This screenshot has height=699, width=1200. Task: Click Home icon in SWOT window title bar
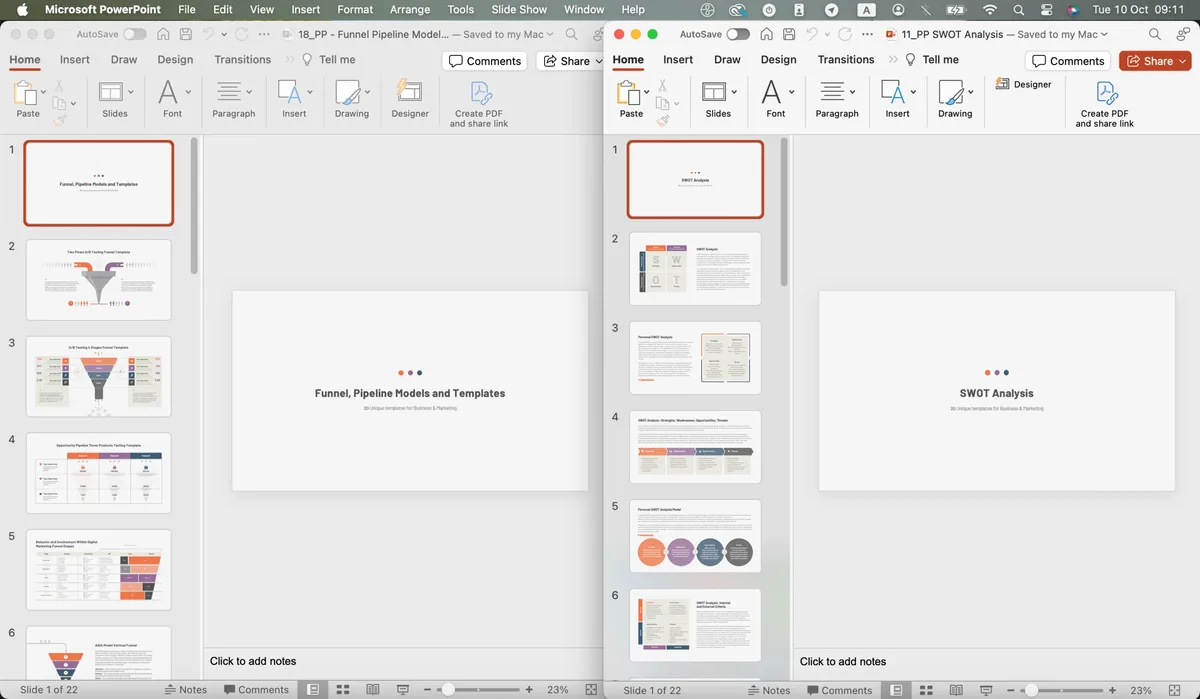click(x=766, y=34)
